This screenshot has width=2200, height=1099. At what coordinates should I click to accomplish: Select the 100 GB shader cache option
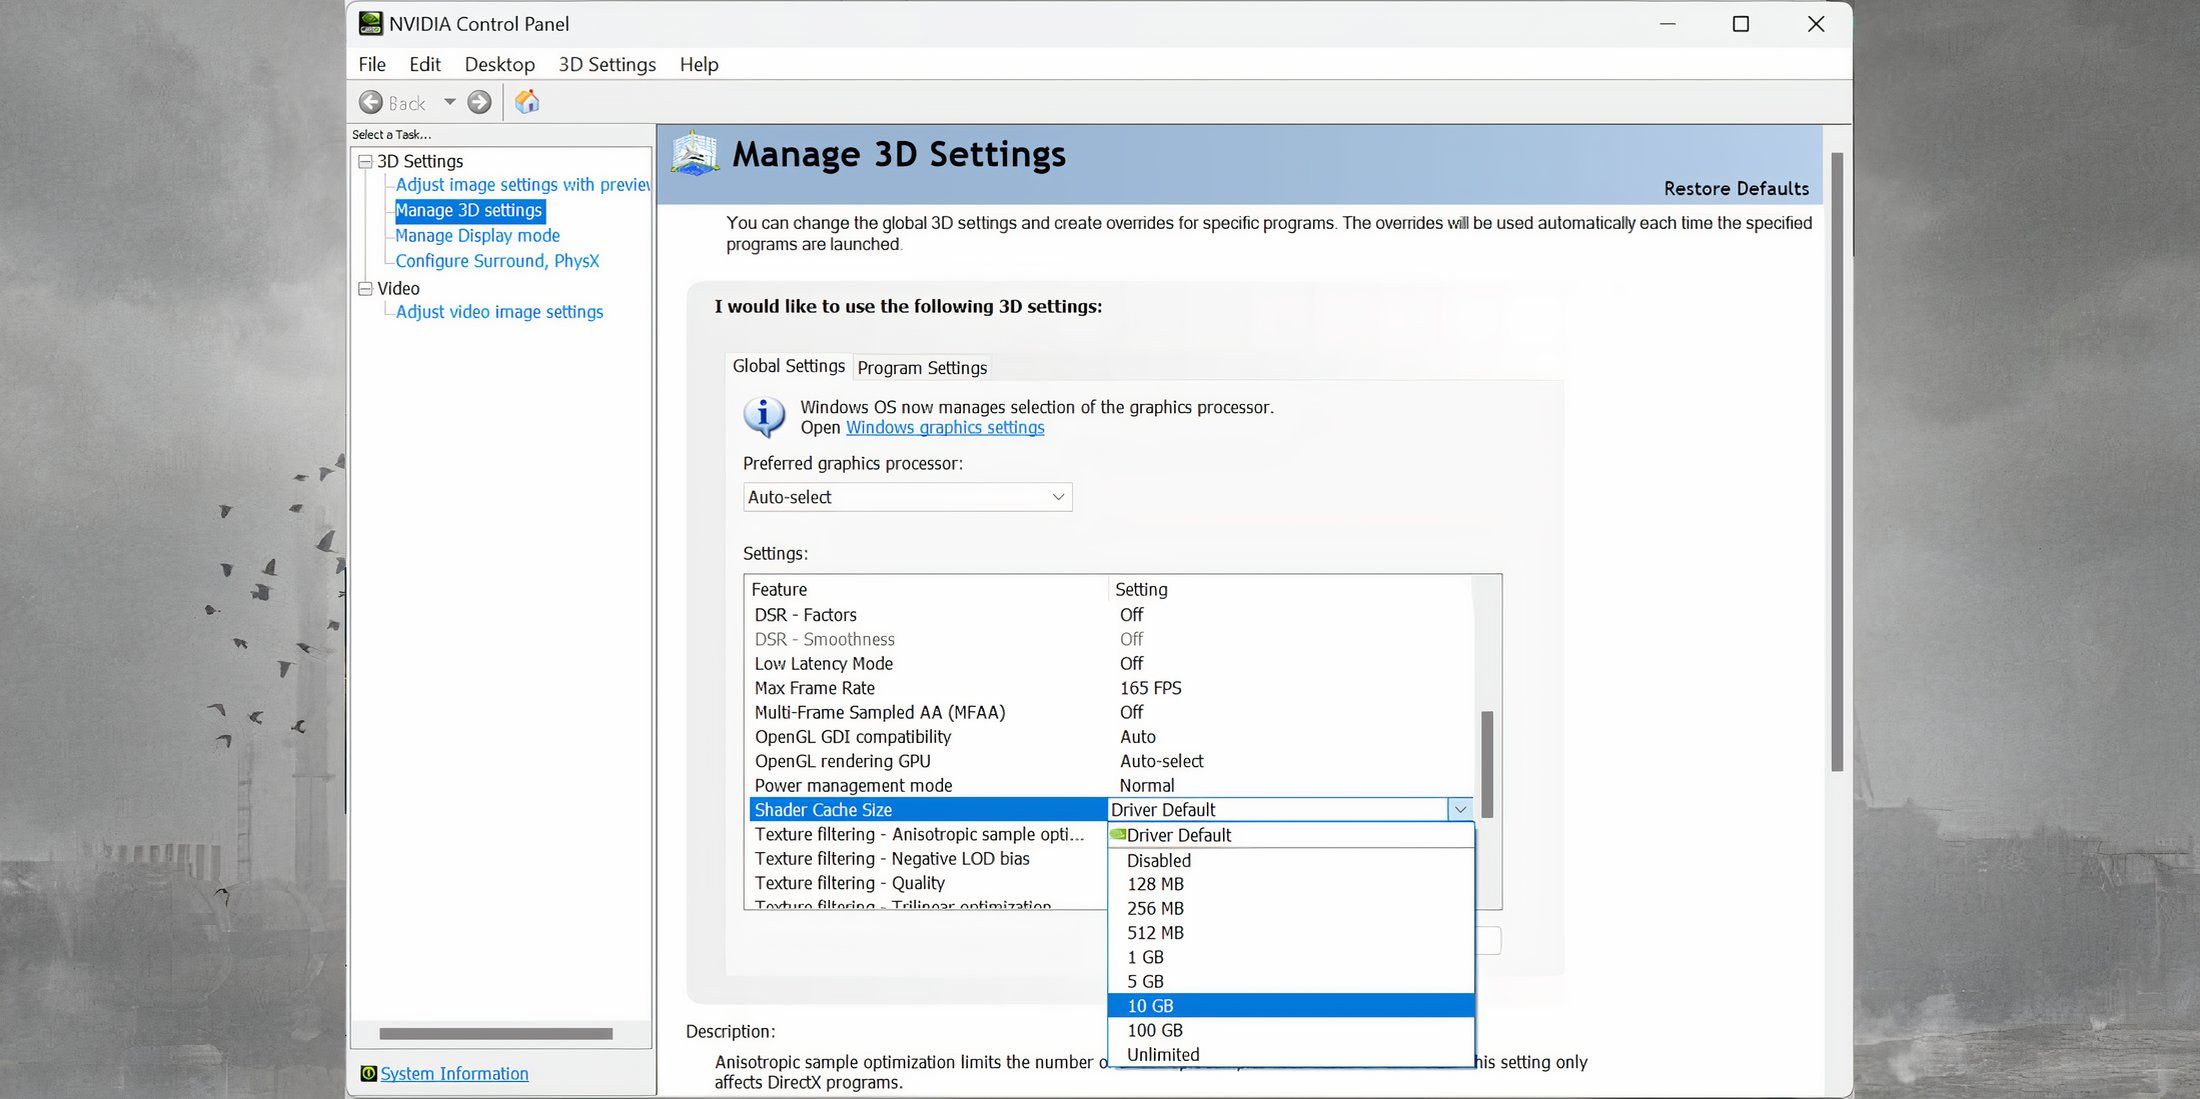point(1155,1030)
